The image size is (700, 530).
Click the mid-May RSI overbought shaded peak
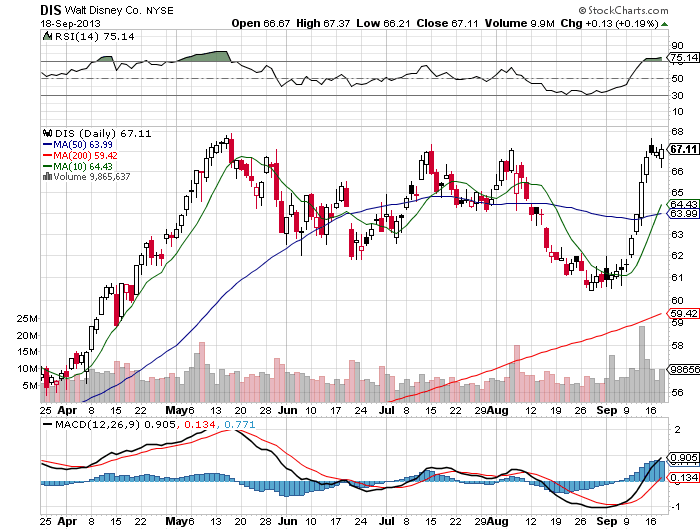tap(205, 56)
